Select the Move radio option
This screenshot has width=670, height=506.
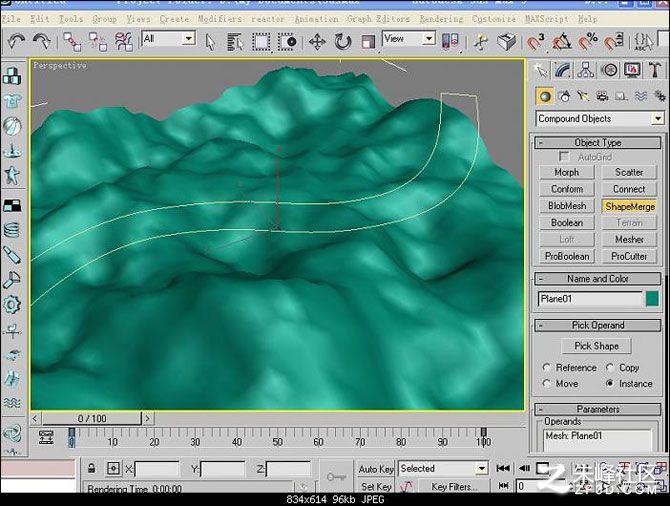[x=546, y=383]
